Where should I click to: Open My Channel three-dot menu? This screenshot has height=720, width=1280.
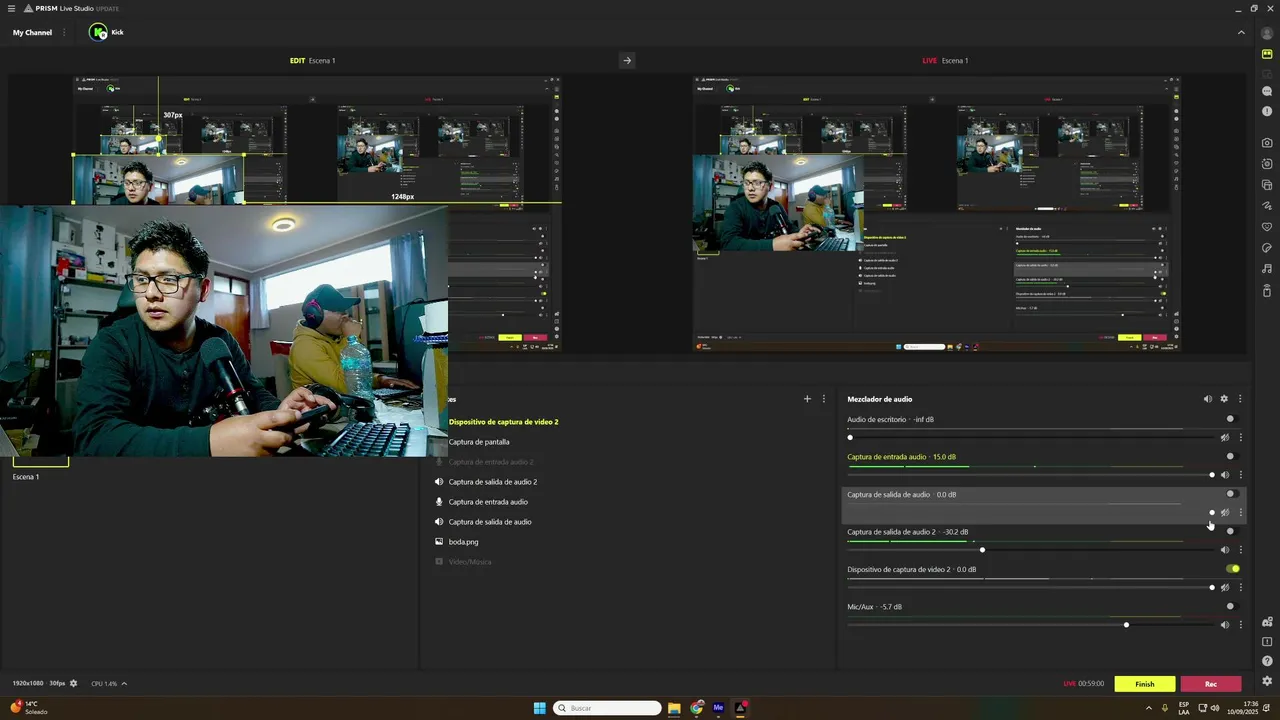tap(65, 32)
